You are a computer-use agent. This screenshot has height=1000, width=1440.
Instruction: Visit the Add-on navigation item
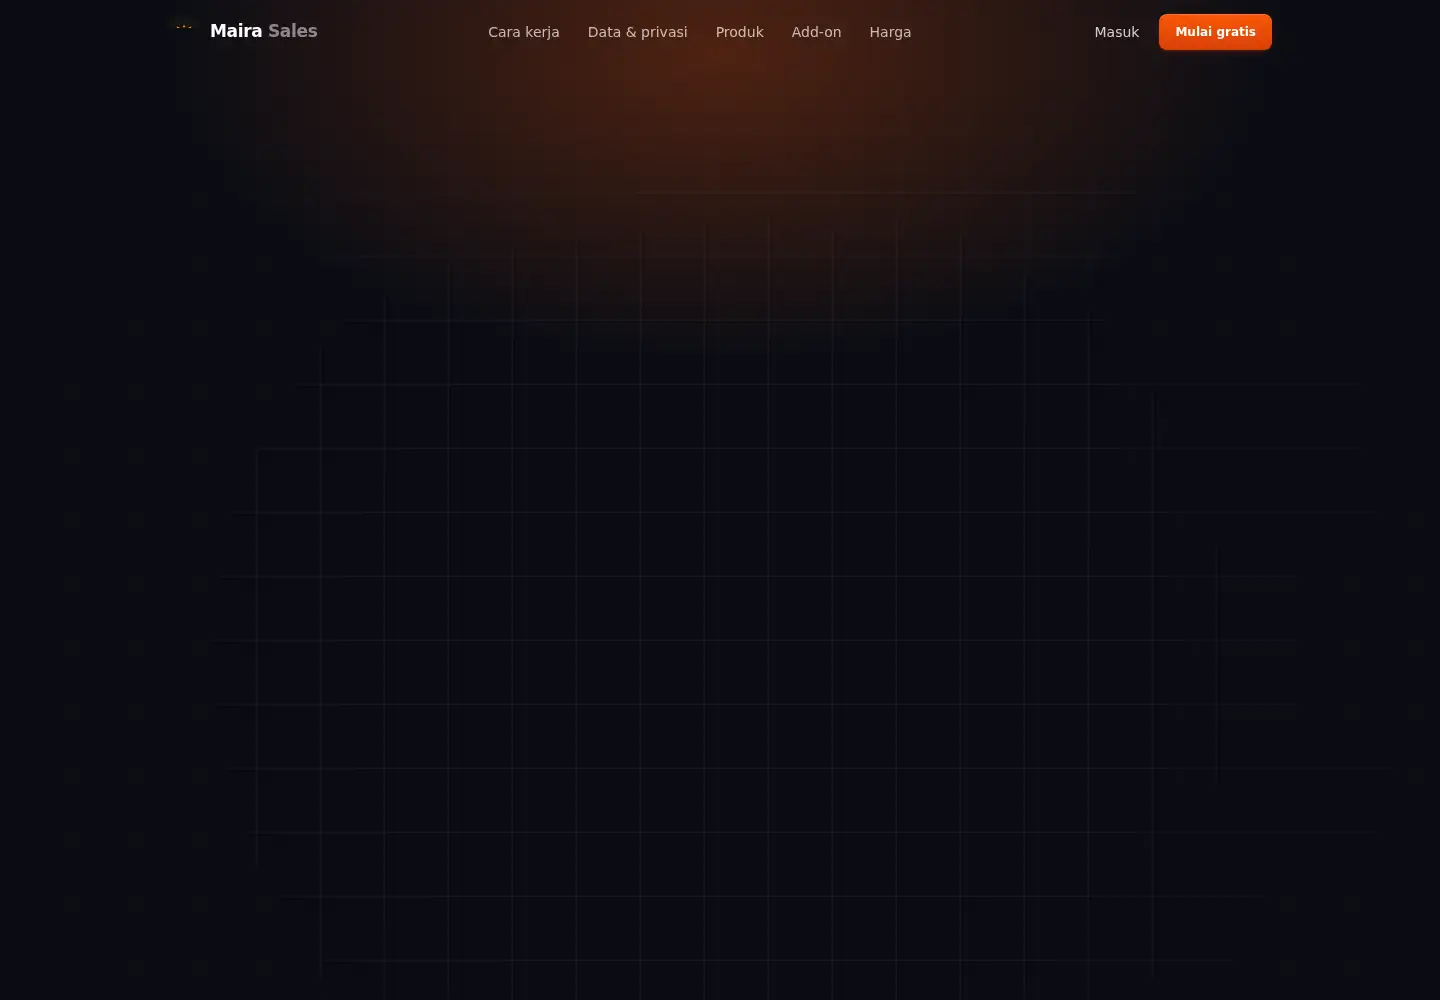pos(816,32)
